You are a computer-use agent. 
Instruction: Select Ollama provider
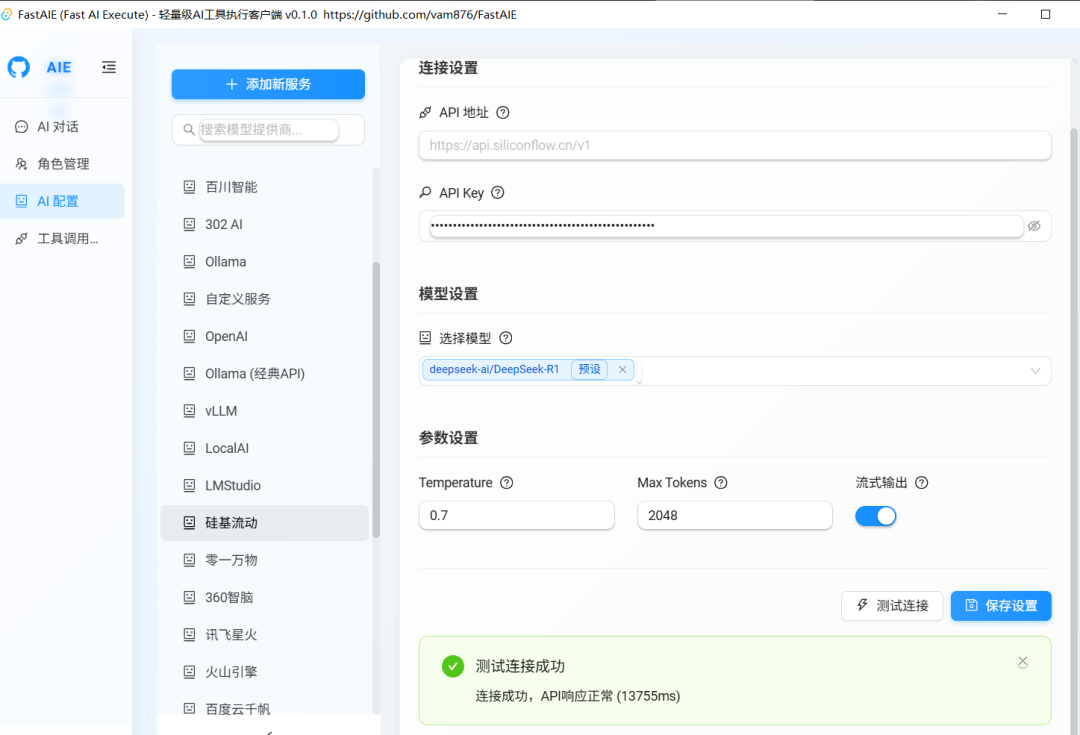pos(264,262)
